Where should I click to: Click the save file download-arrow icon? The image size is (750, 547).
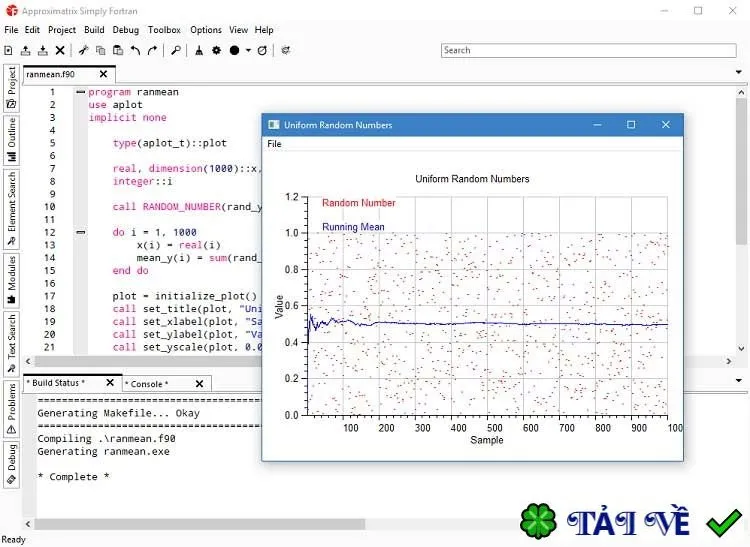click(43, 50)
